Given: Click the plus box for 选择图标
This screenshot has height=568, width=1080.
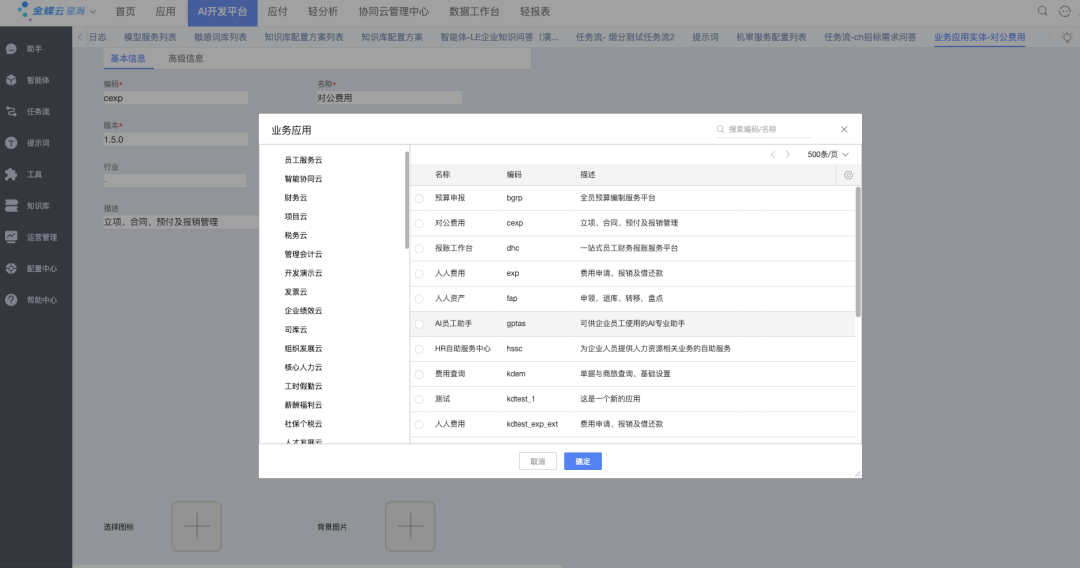Looking at the screenshot, I should click(197, 527).
